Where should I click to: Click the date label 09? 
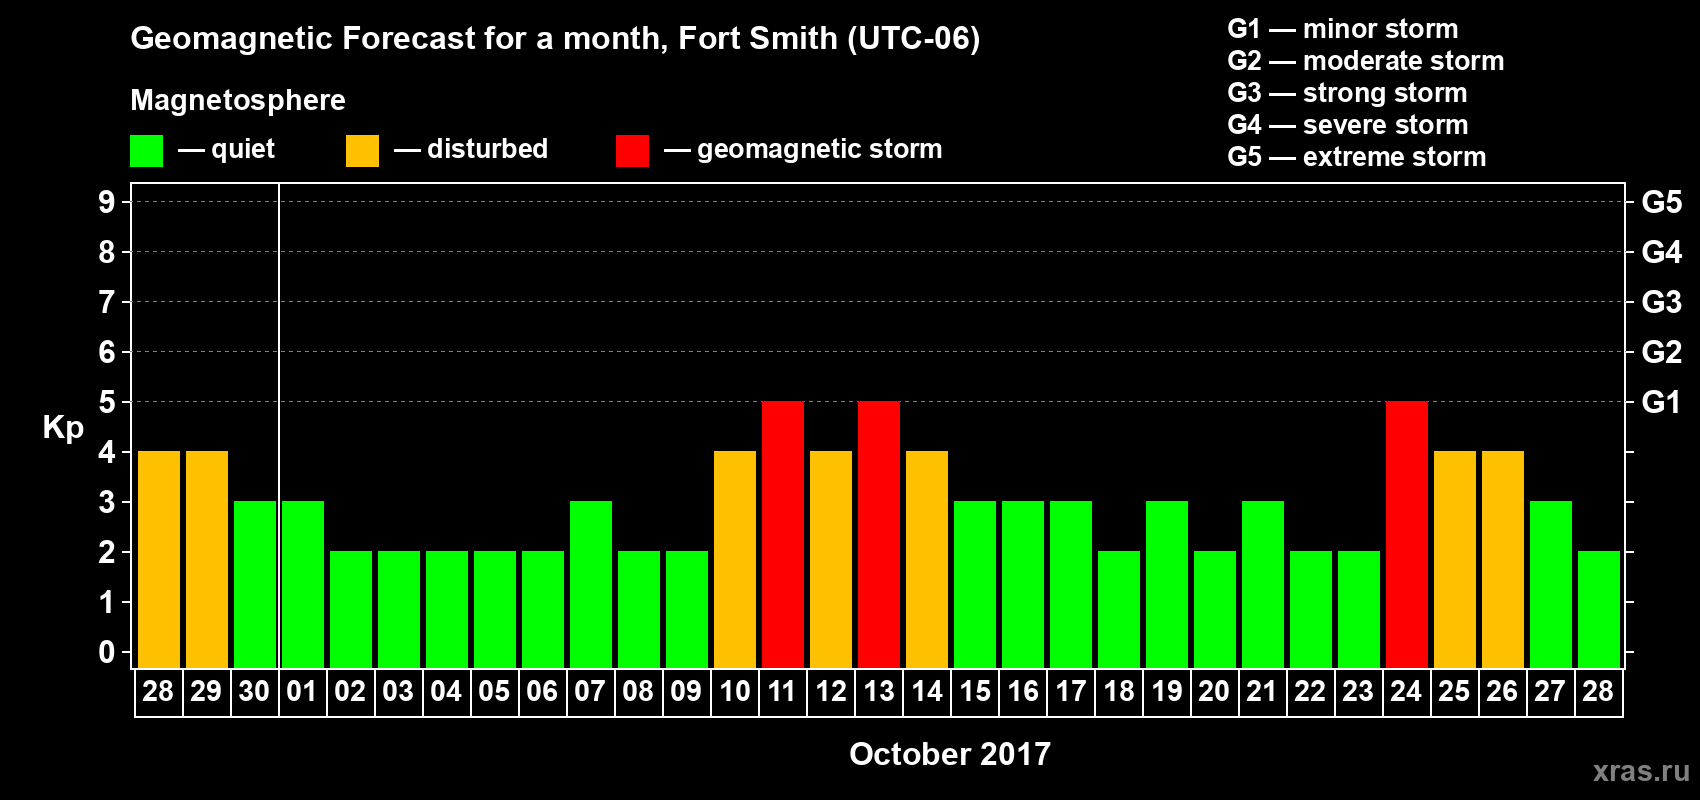[x=686, y=691]
